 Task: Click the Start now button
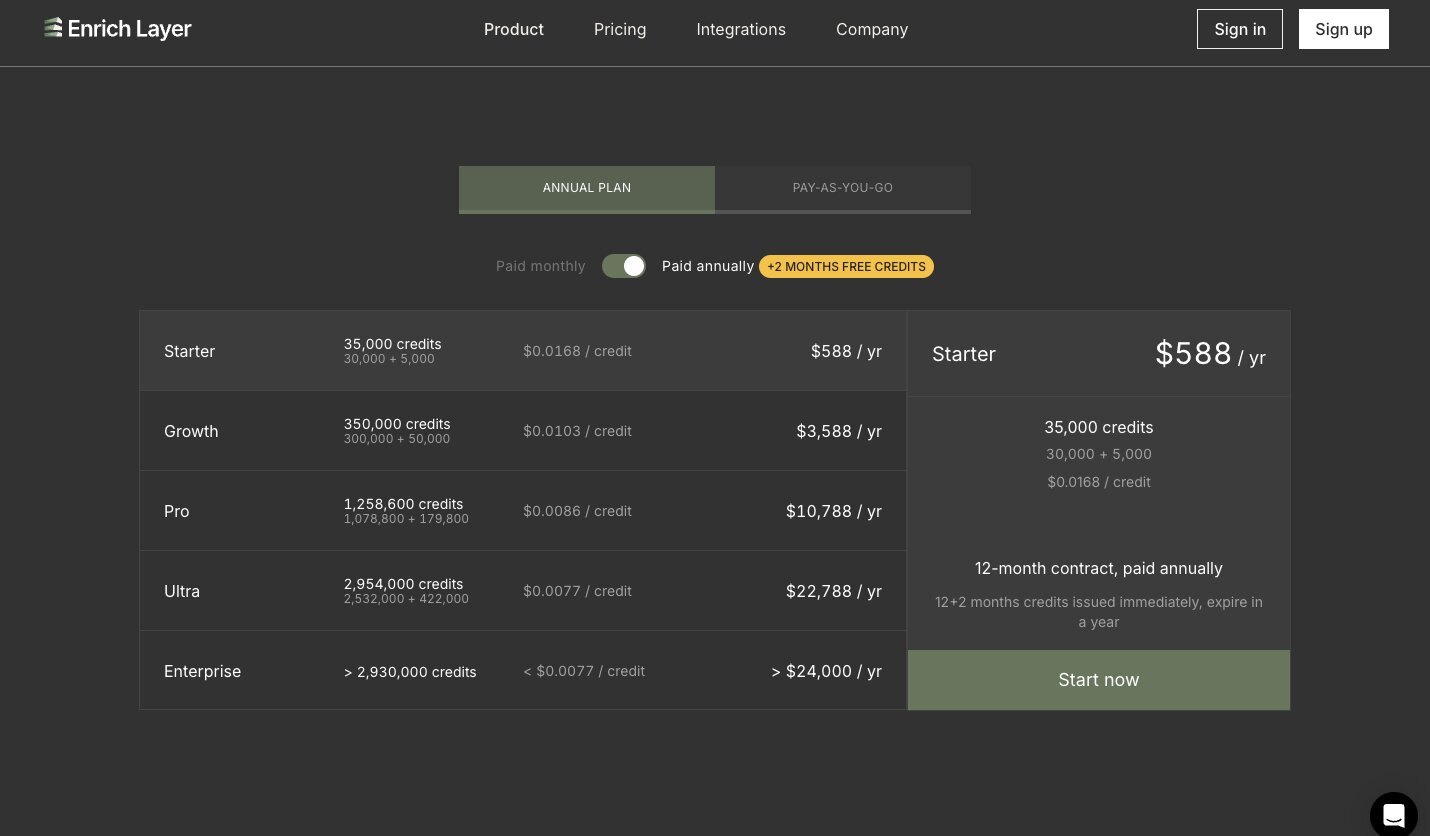point(1099,680)
